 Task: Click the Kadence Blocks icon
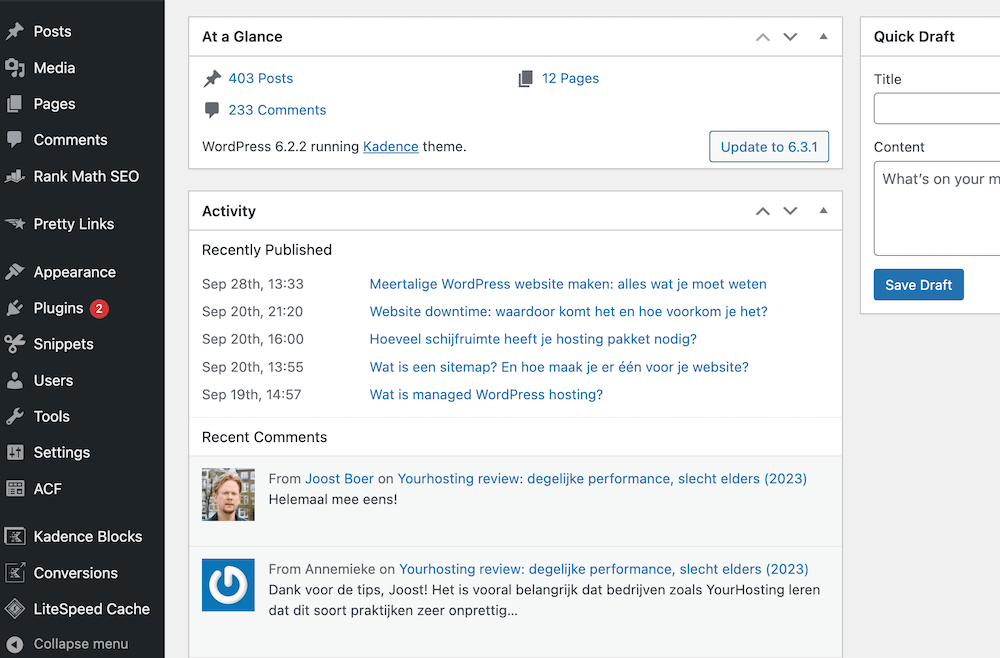(x=15, y=537)
